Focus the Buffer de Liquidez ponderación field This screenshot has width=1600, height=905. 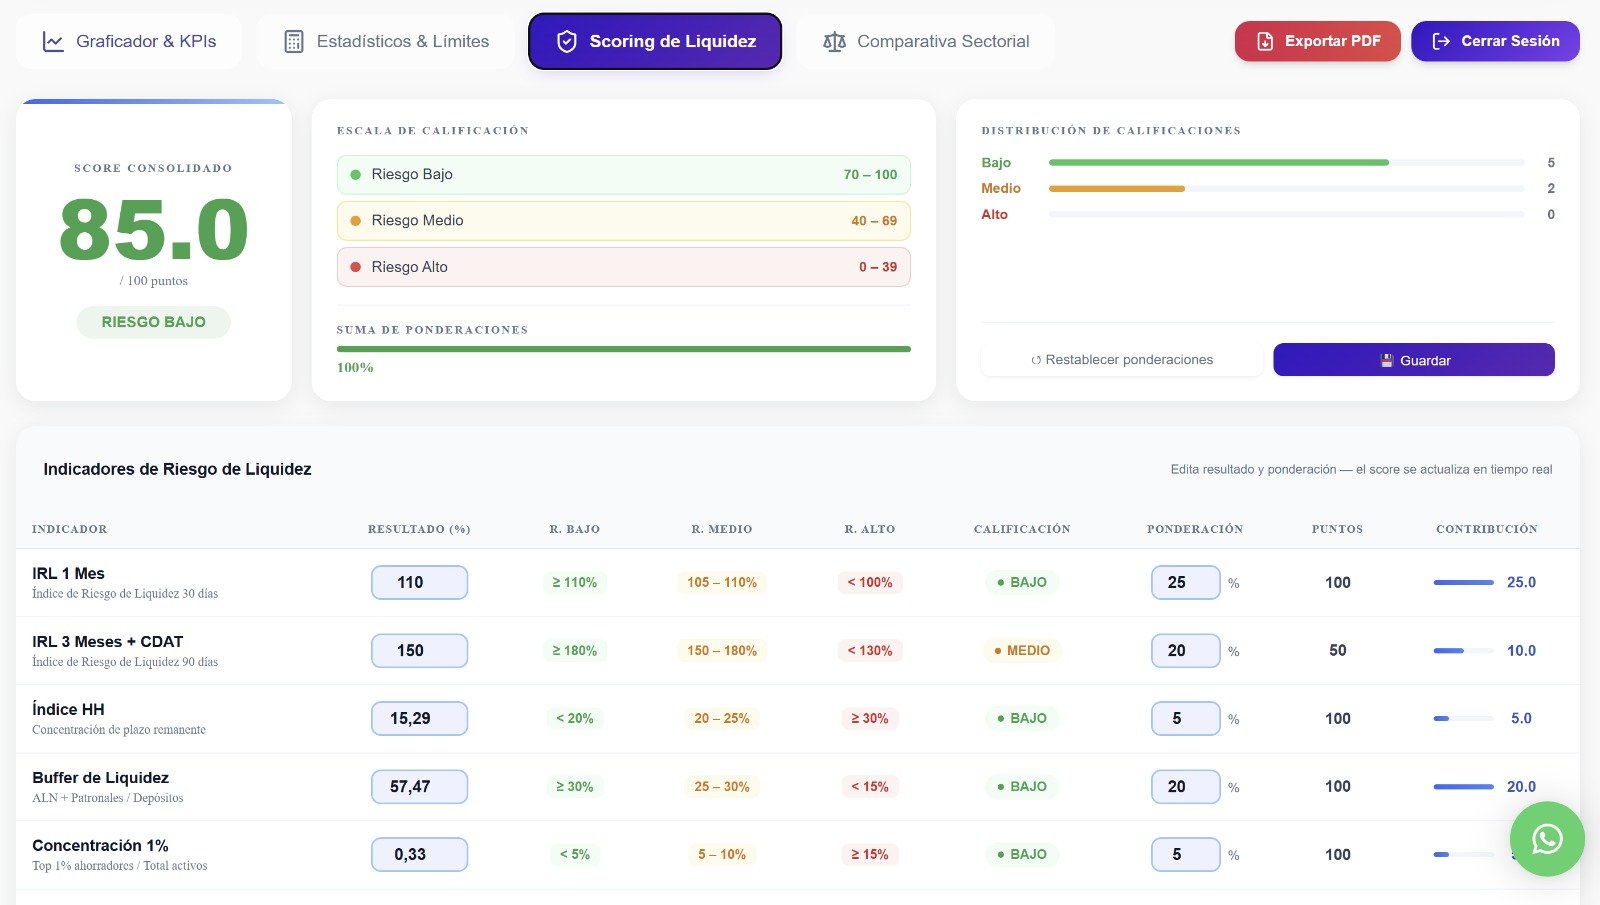[1185, 786]
